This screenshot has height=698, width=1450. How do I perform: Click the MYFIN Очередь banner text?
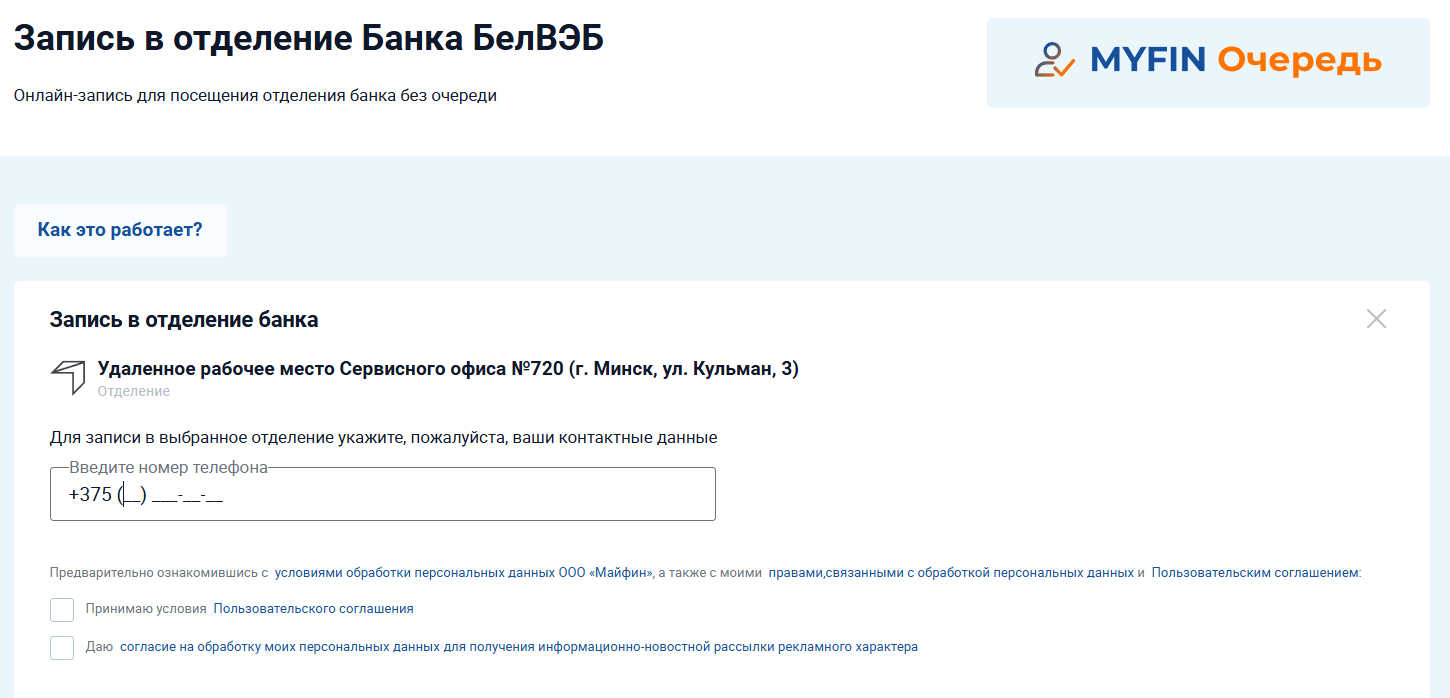coord(1235,61)
